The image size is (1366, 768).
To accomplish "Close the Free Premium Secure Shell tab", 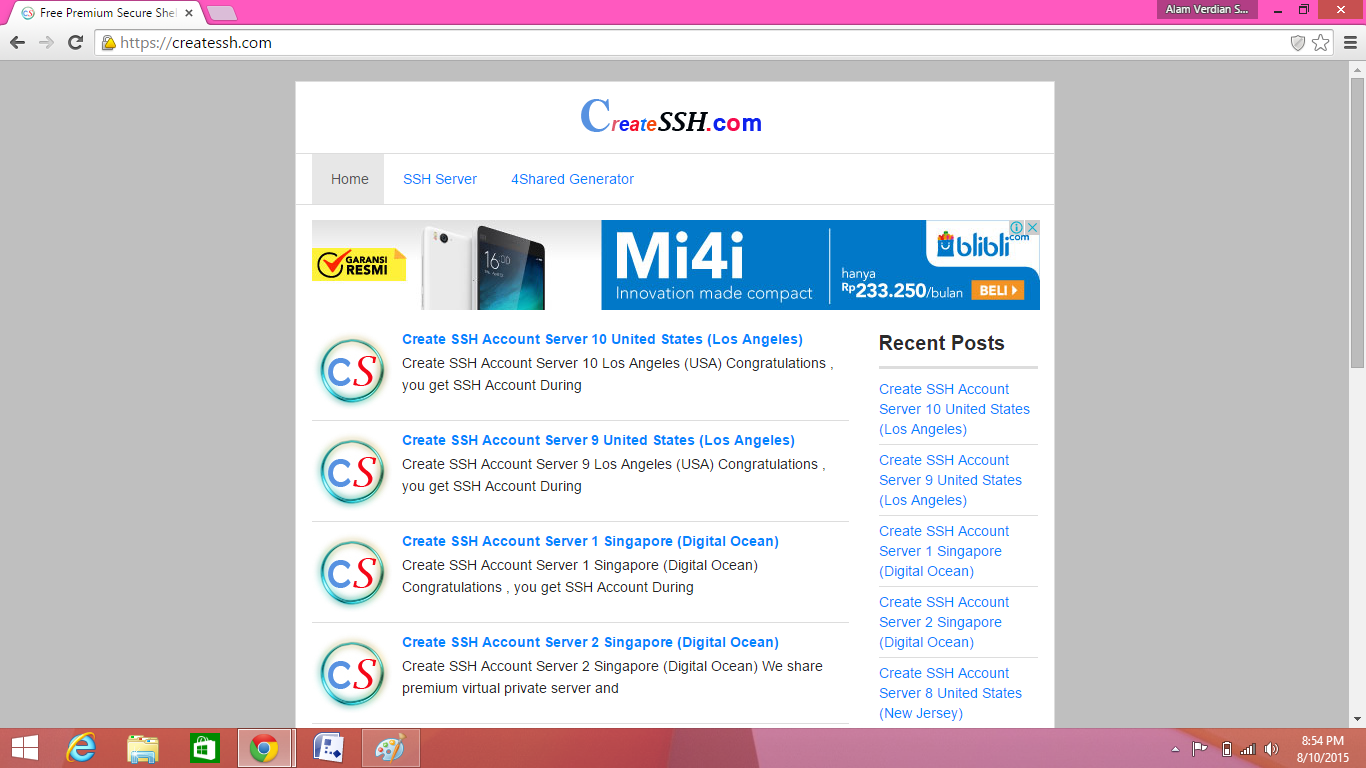I will [189, 13].
